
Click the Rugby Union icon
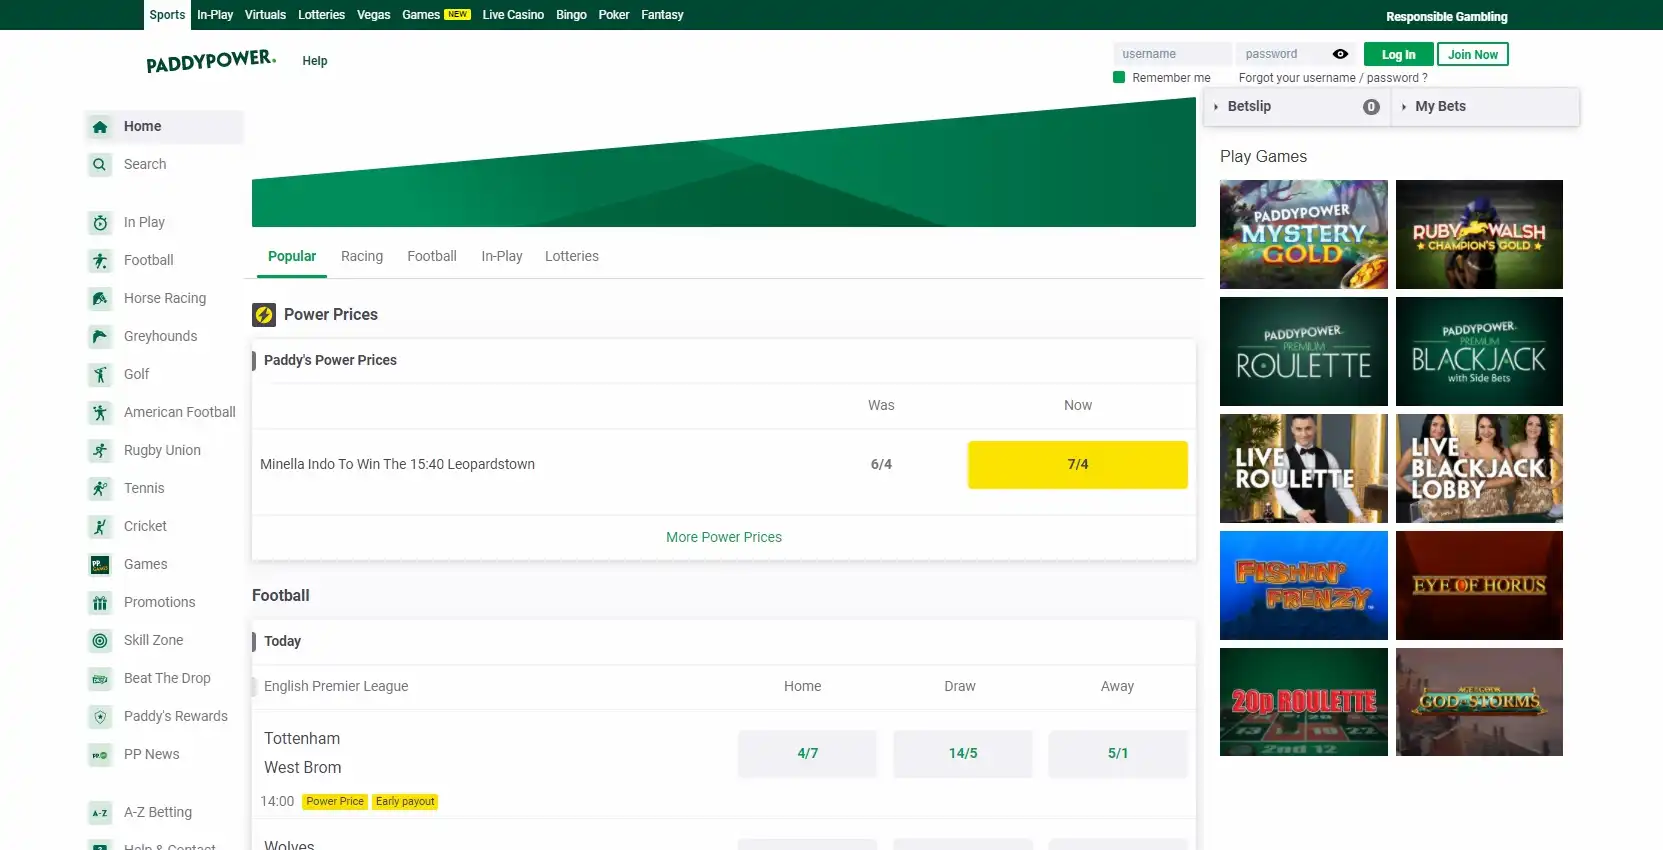100,451
